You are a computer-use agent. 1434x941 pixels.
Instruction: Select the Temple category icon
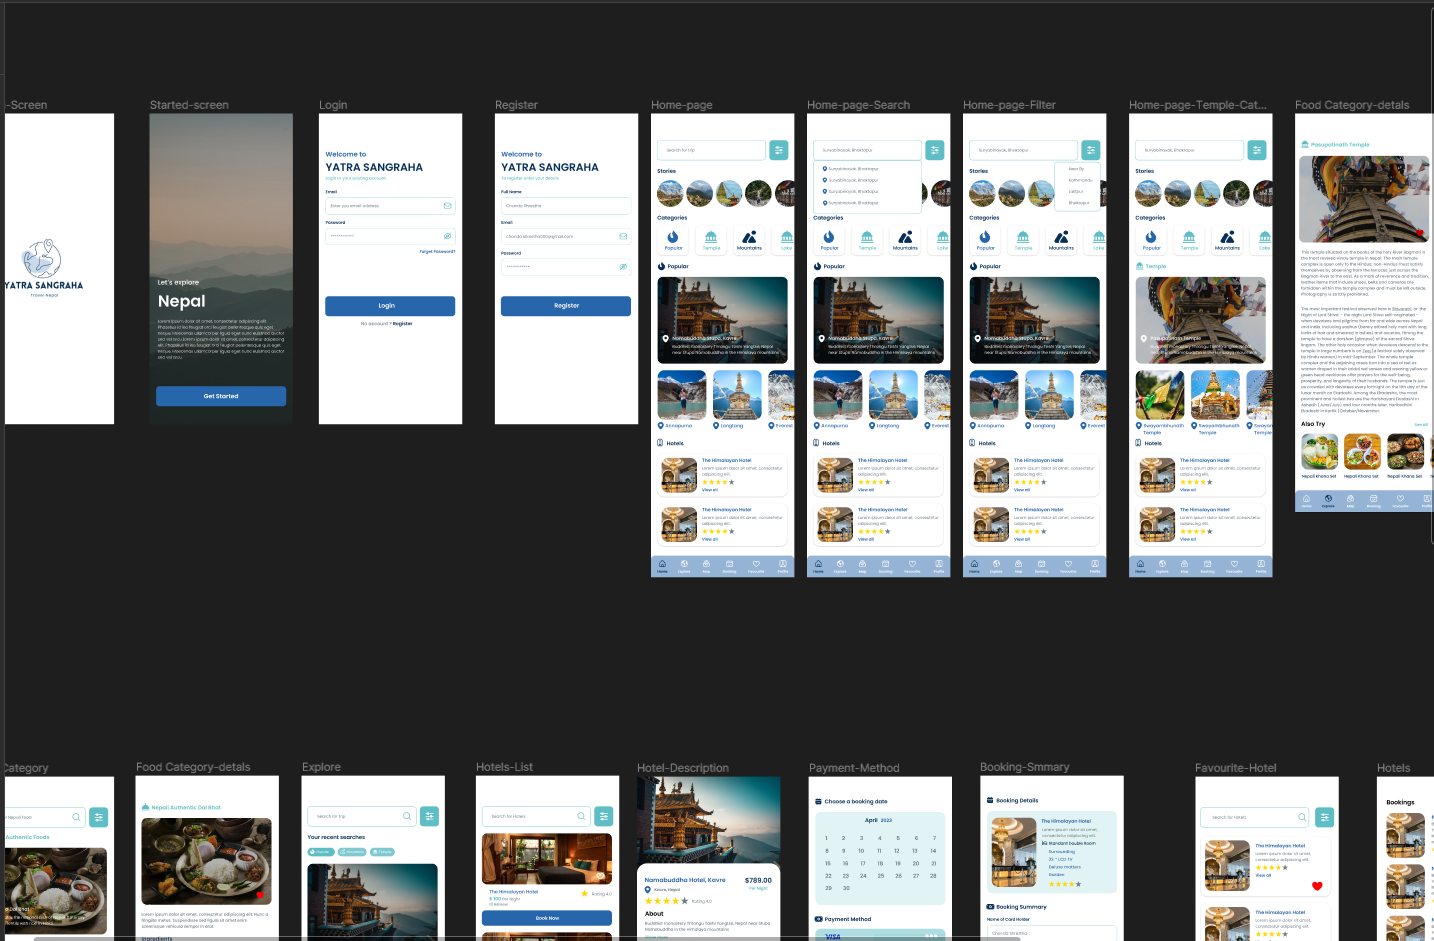711,239
